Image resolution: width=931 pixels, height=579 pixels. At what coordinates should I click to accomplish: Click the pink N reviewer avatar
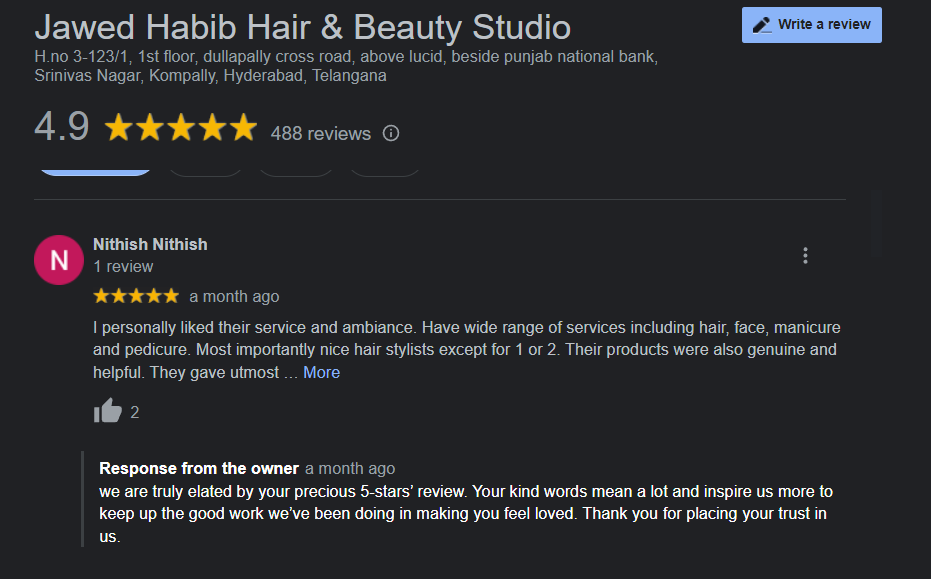(59, 260)
